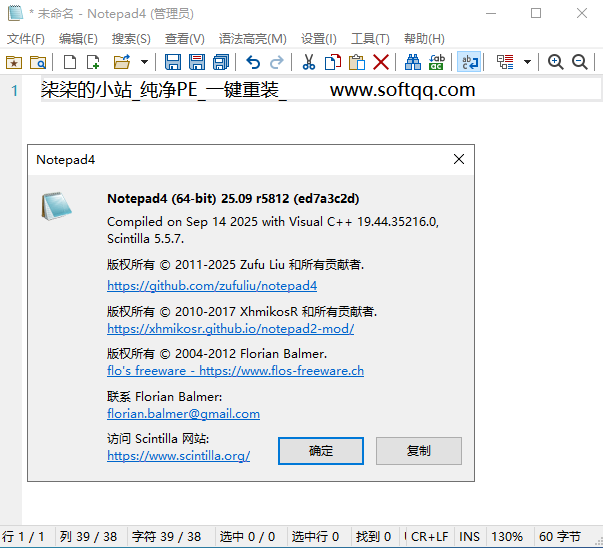The width and height of the screenshot is (603, 548).
Task: Click the 行 1 / 1 status field
Action: tap(23, 537)
